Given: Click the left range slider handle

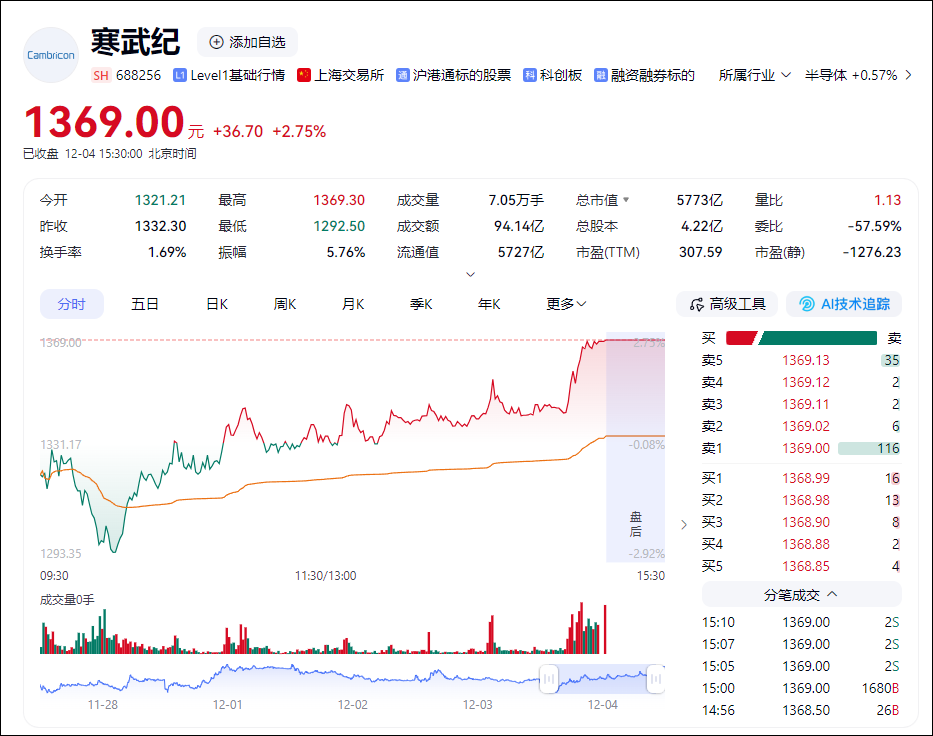Looking at the screenshot, I should (549, 679).
